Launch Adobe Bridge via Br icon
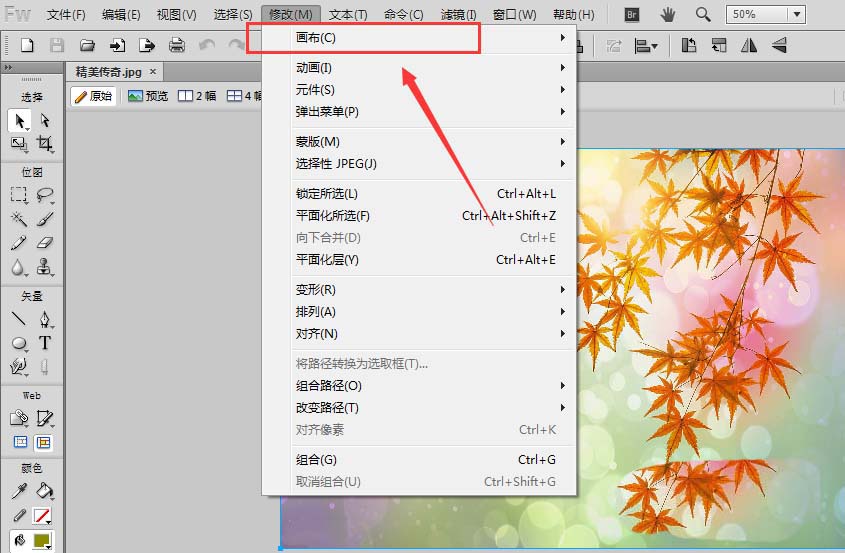845x553 pixels. pyautogui.click(x=632, y=15)
